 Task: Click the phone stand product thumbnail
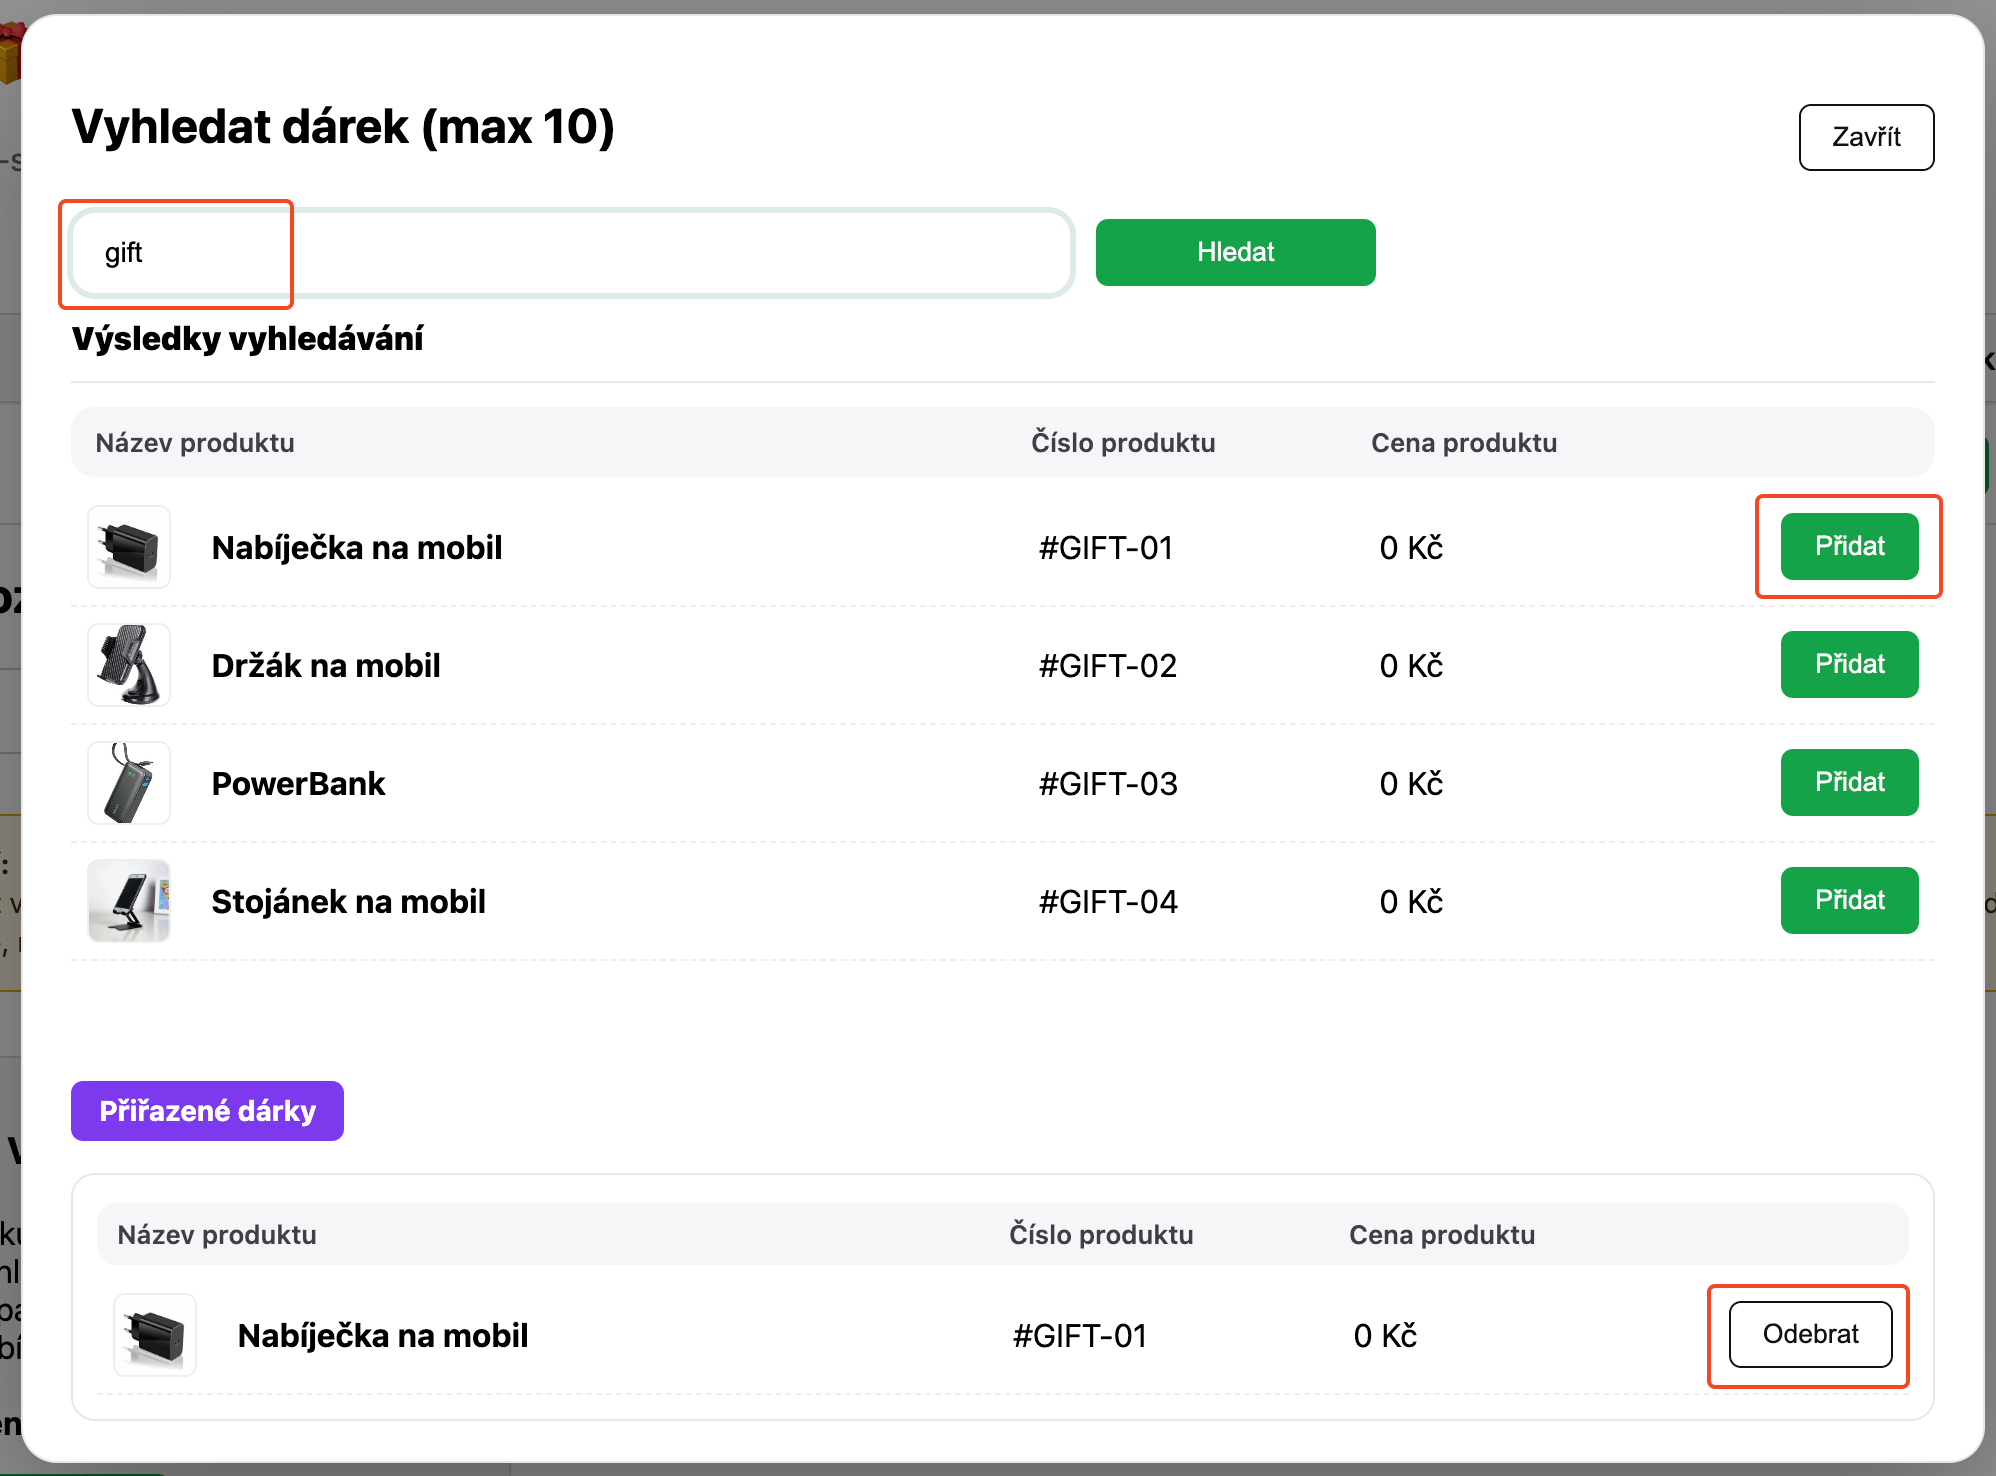(x=129, y=901)
